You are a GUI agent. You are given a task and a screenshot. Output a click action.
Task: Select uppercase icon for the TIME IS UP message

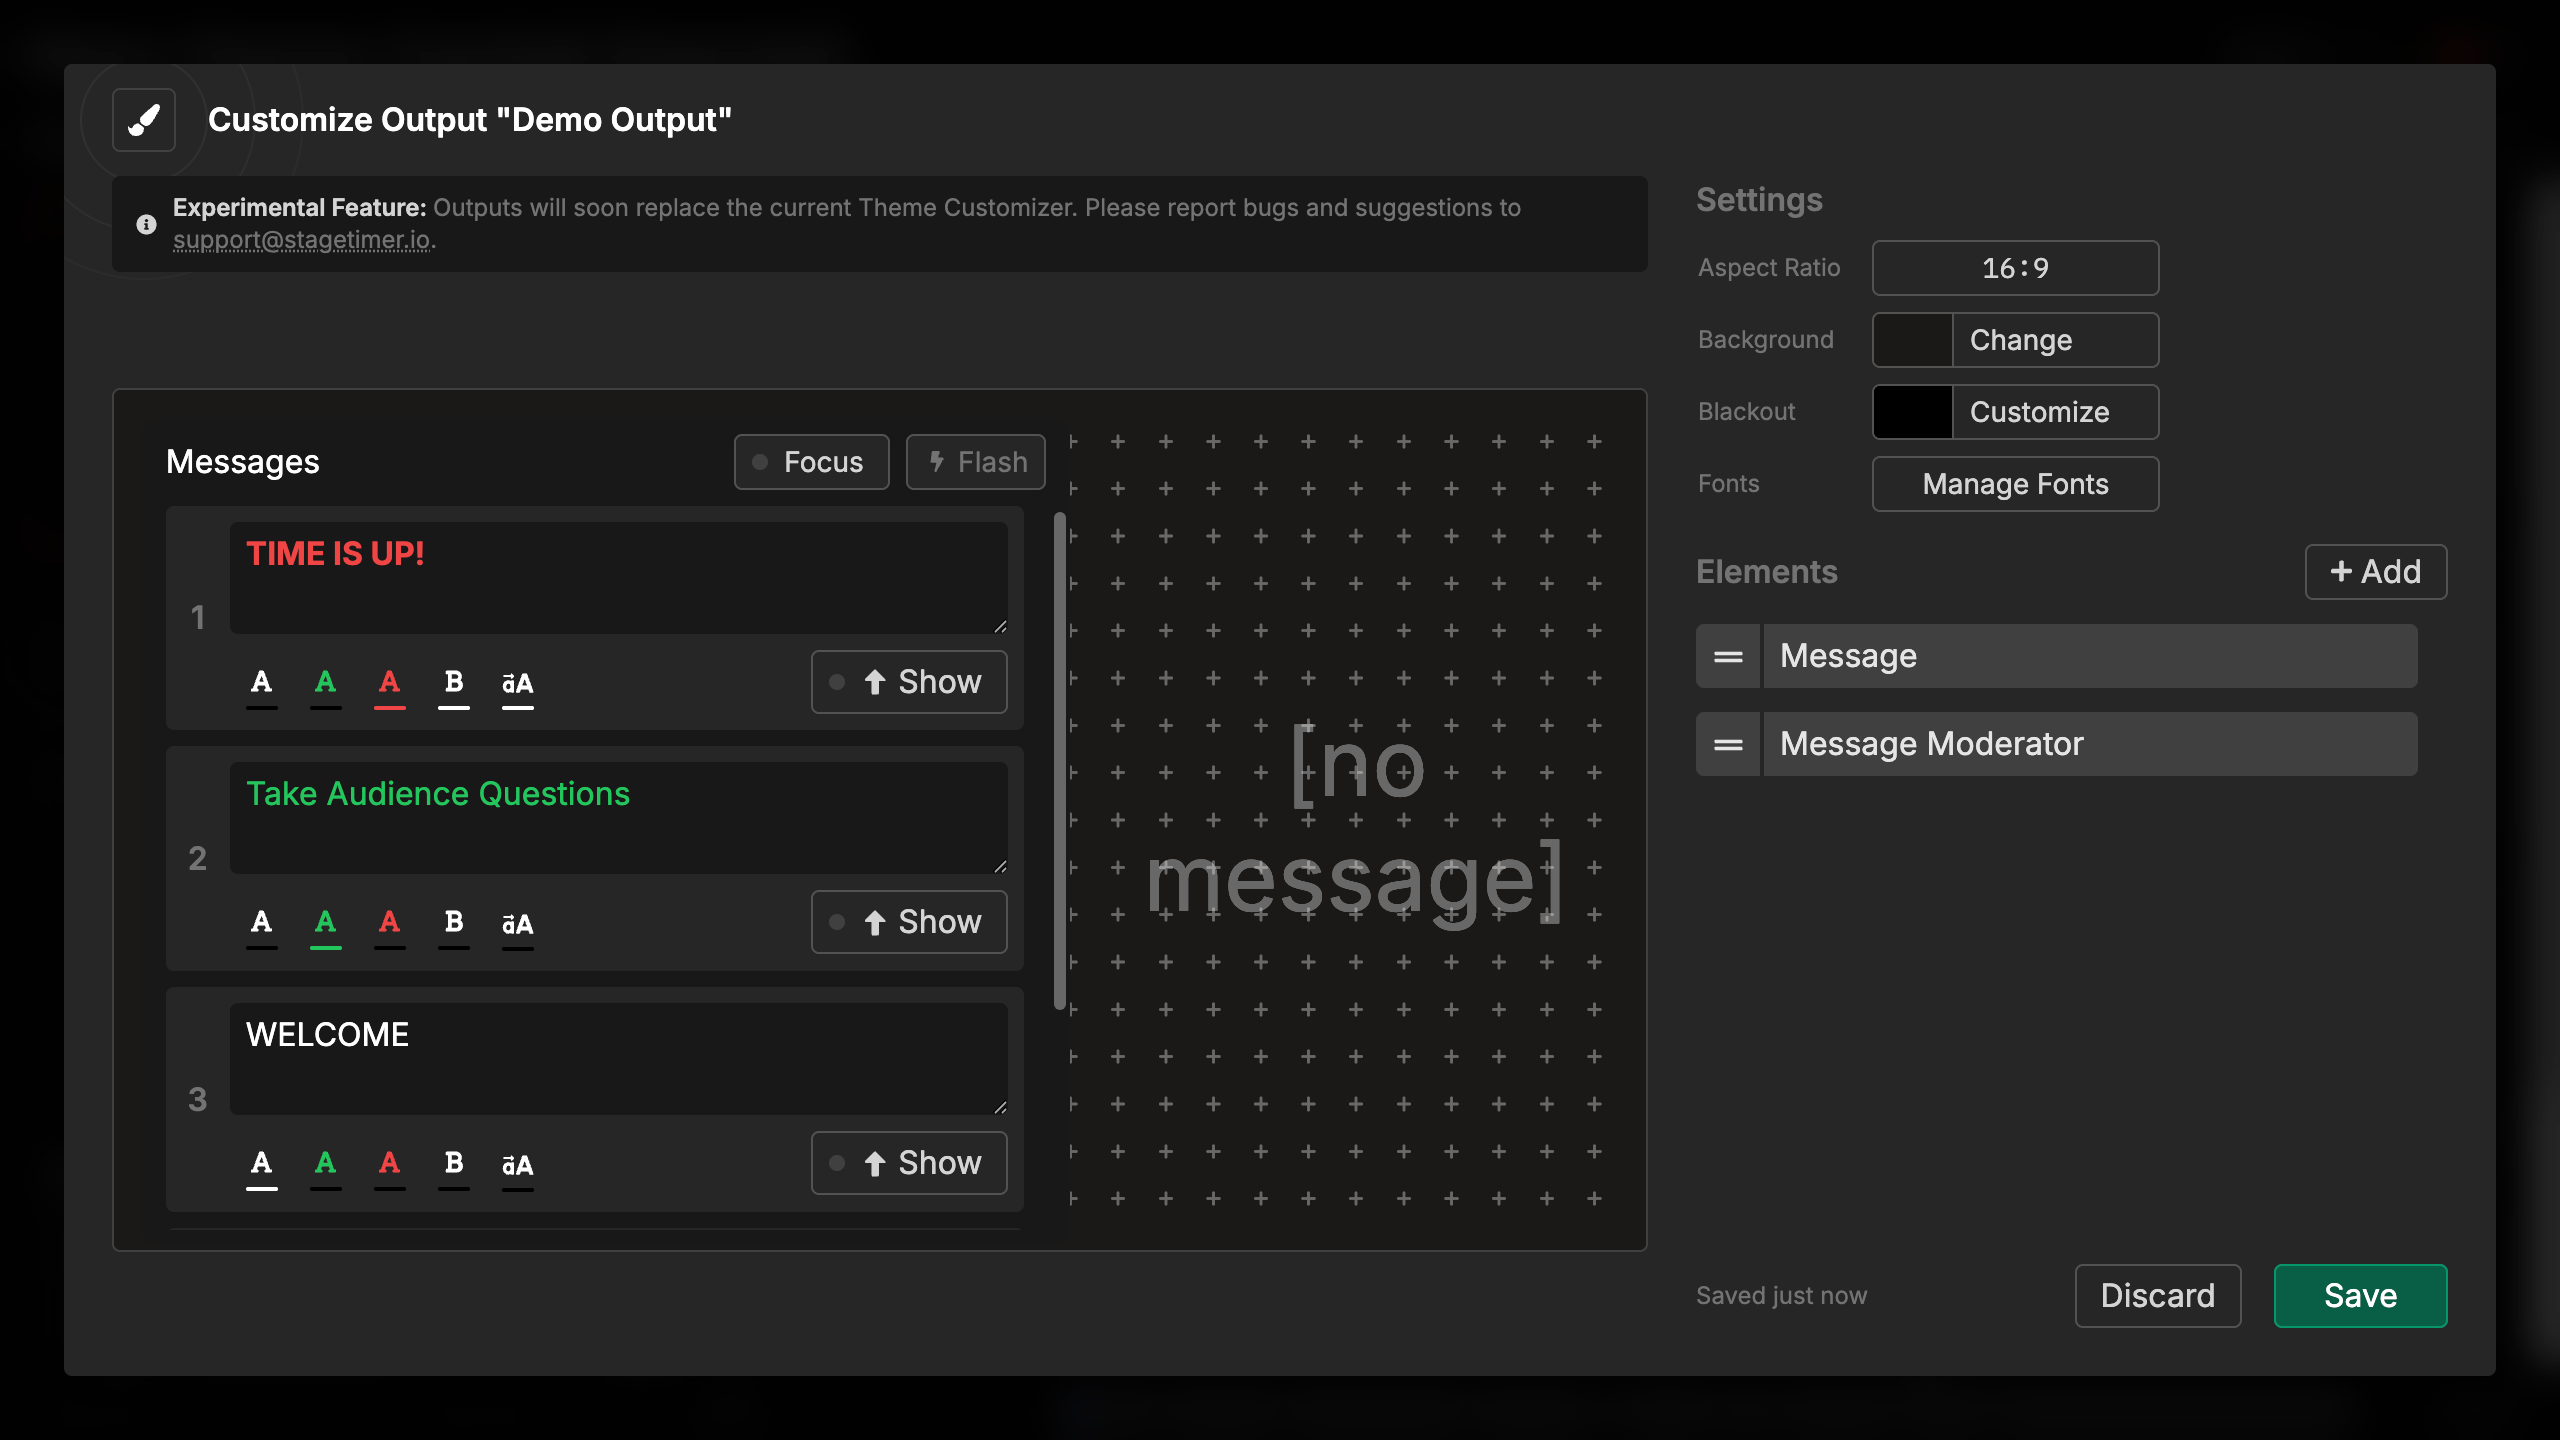pos(517,683)
